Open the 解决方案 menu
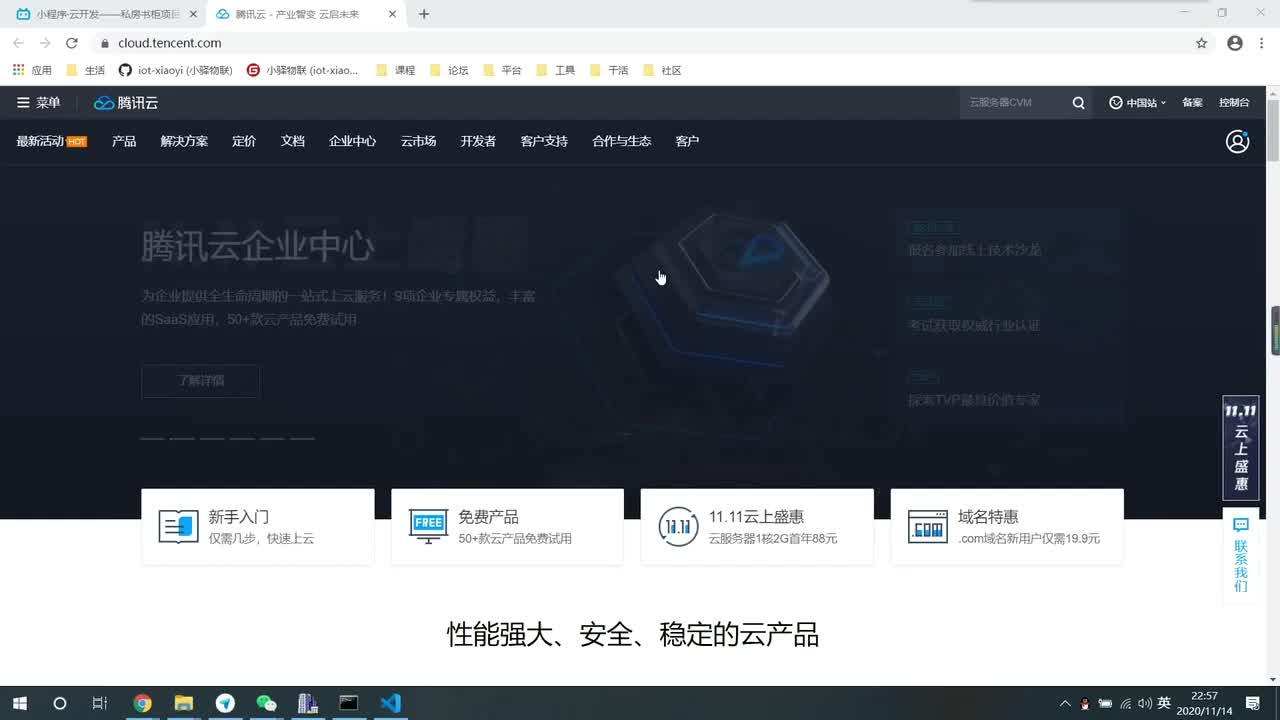Image resolution: width=1280 pixels, height=720 pixels. pyautogui.click(x=184, y=141)
